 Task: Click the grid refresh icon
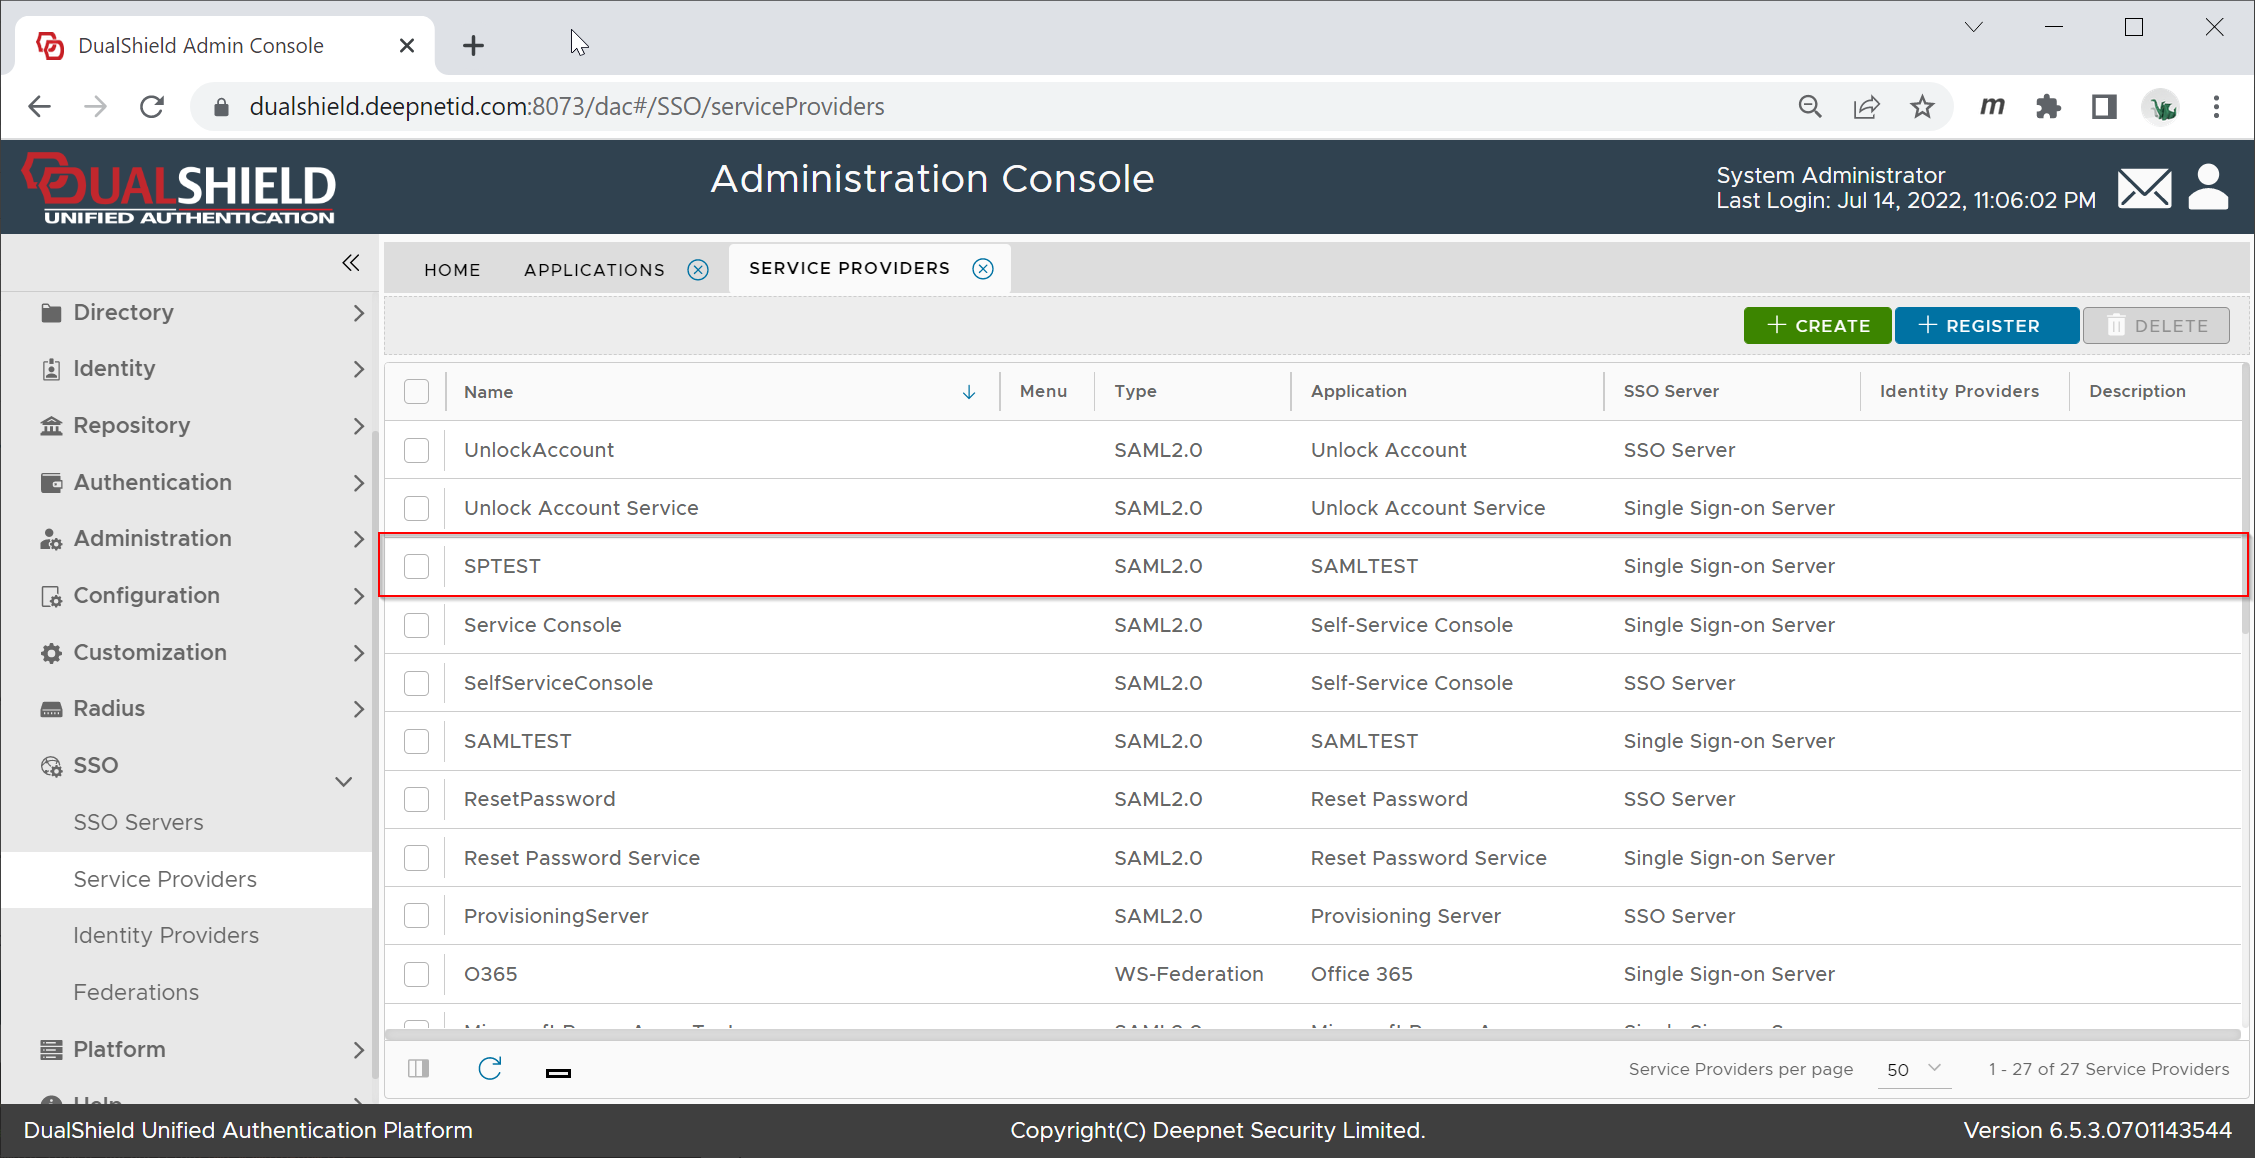click(490, 1069)
